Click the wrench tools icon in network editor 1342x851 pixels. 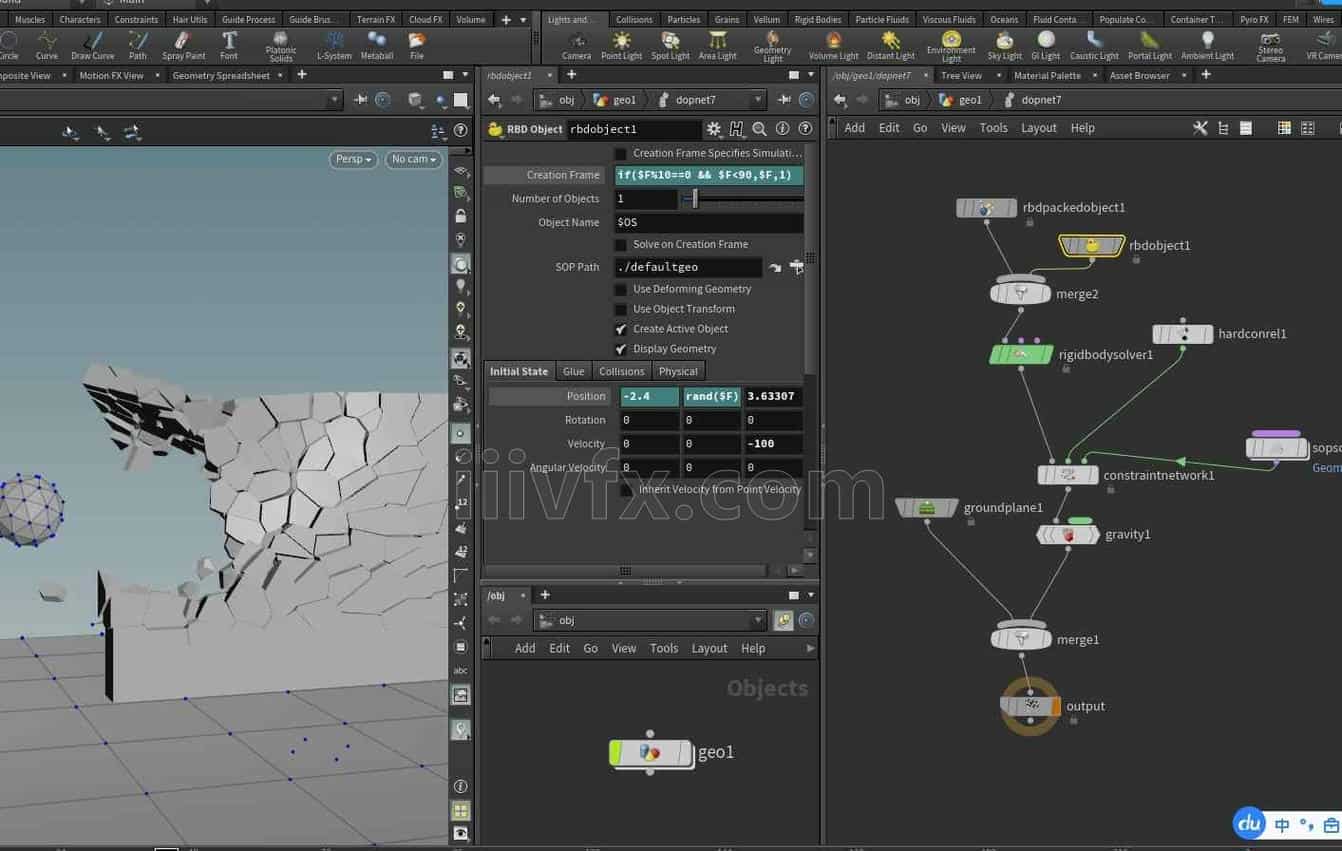(x=1201, y=128)
